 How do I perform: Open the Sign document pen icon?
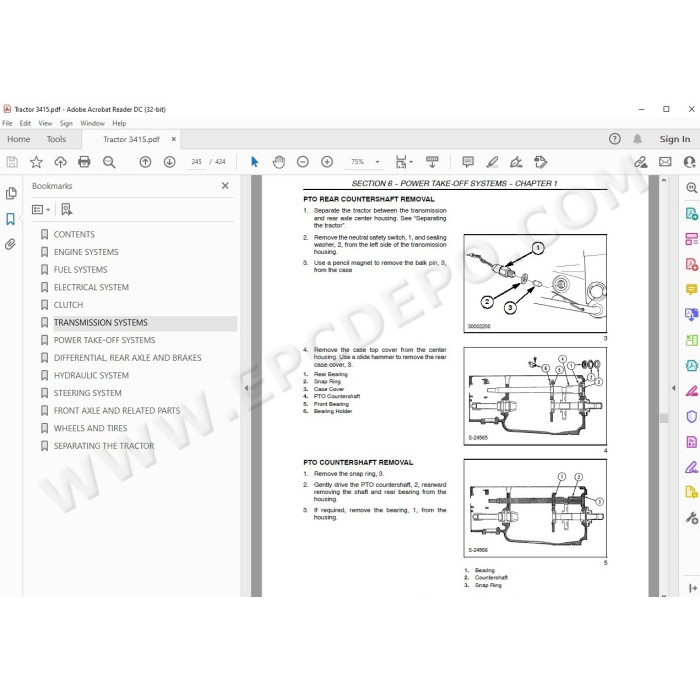(x=516, y=162)
